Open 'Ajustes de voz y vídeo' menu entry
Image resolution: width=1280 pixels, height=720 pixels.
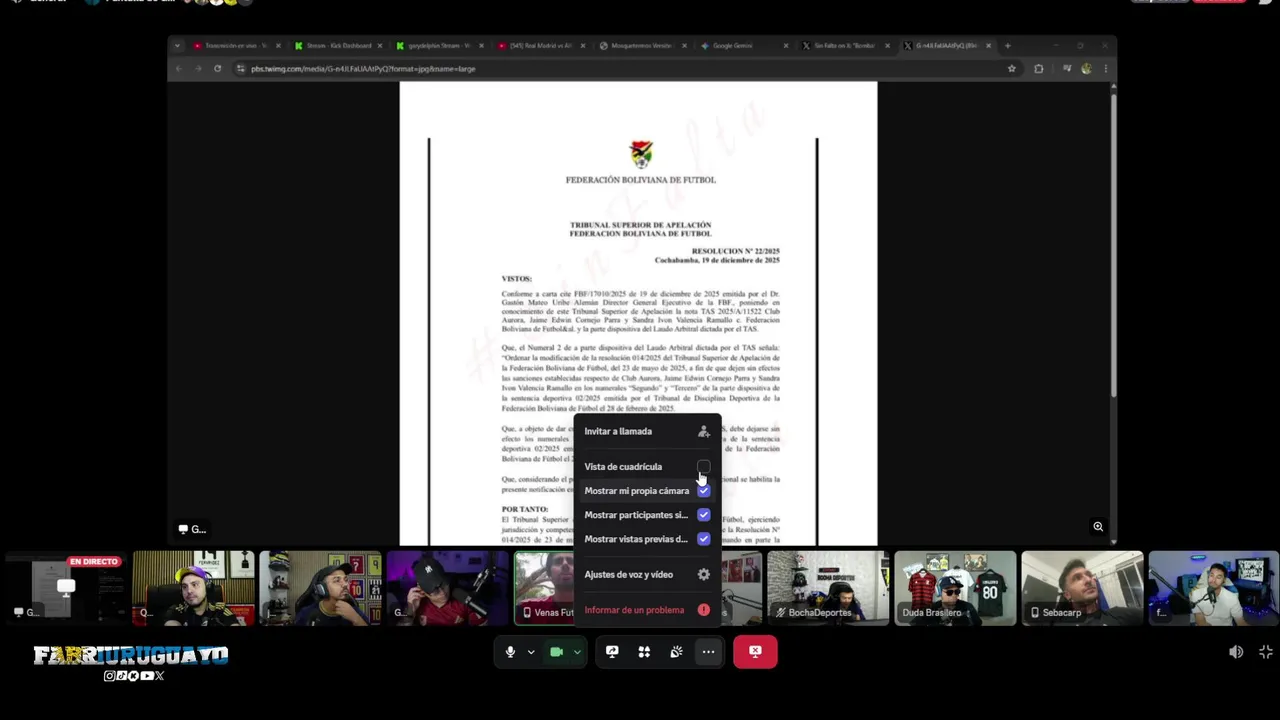click(x=647, y=574)
